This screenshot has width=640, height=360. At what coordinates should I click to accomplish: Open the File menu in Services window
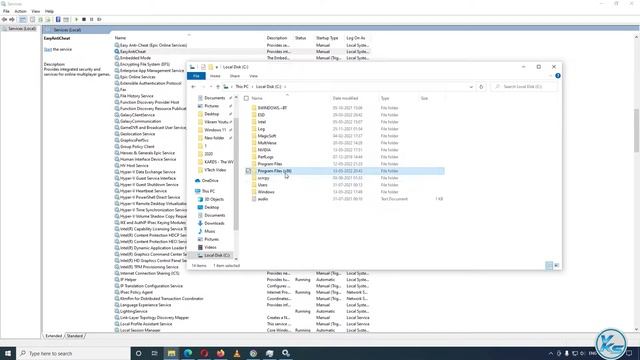(6, 11)
